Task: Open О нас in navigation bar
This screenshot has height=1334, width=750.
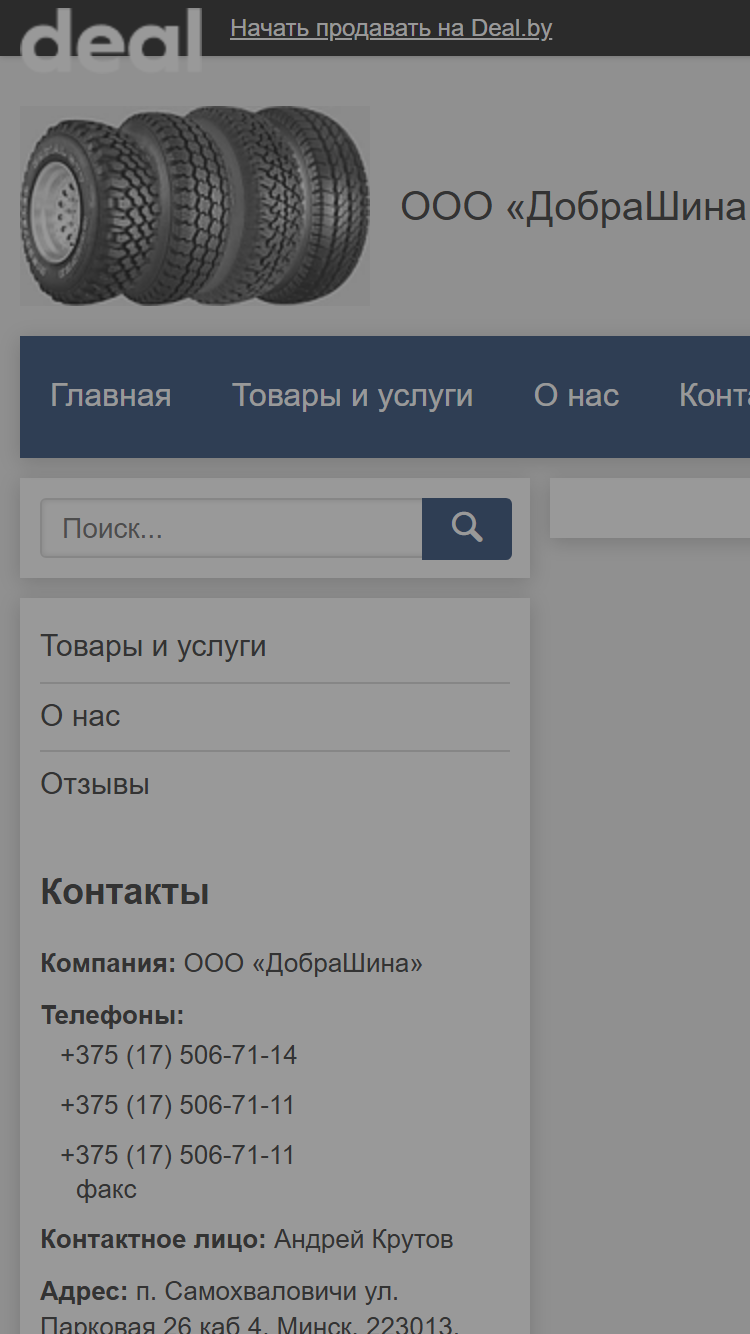Action: (x=576, y=396)
